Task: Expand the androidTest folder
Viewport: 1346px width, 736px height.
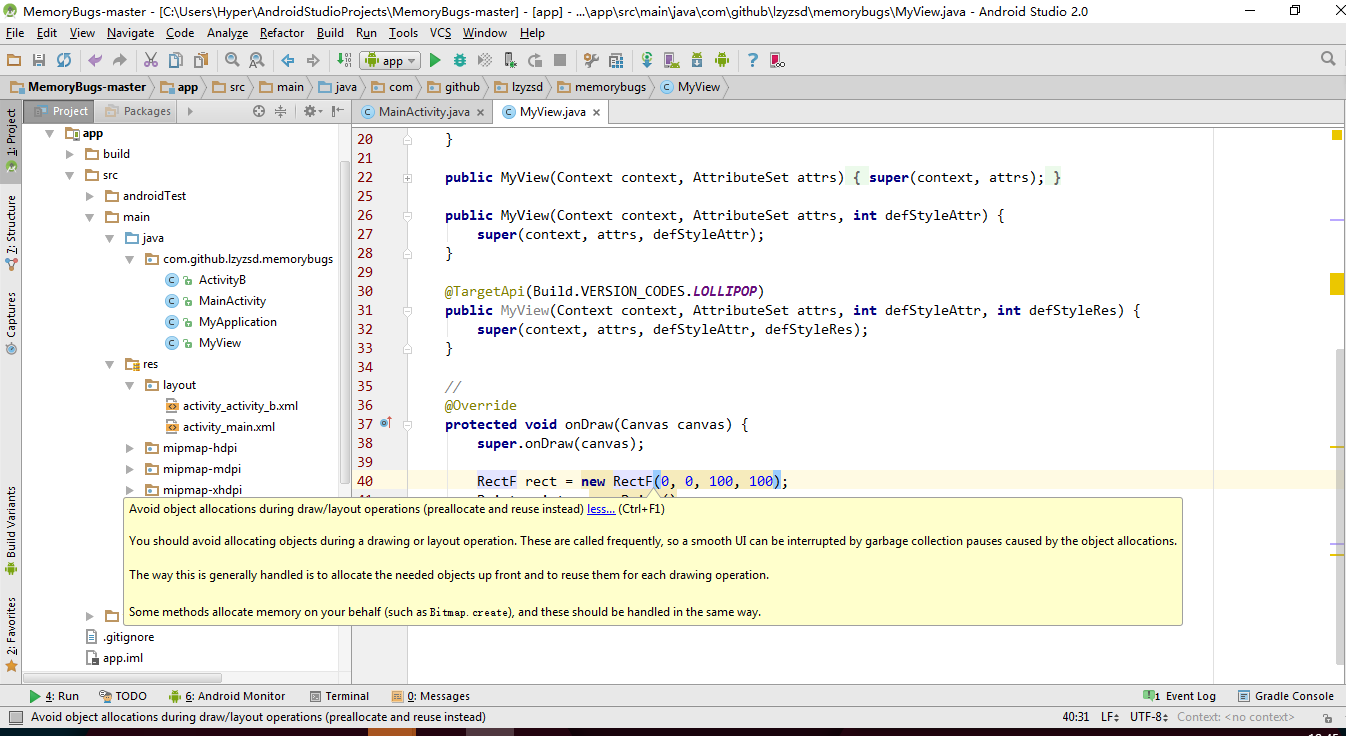Action: point(89,196)
